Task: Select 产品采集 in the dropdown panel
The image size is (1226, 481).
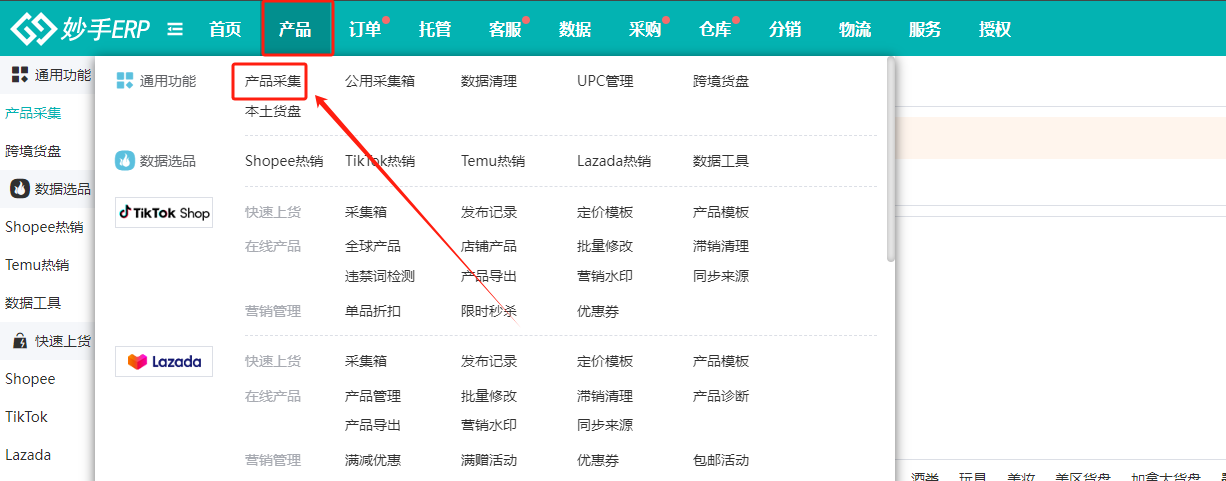Action: click(x=273, y=81)
